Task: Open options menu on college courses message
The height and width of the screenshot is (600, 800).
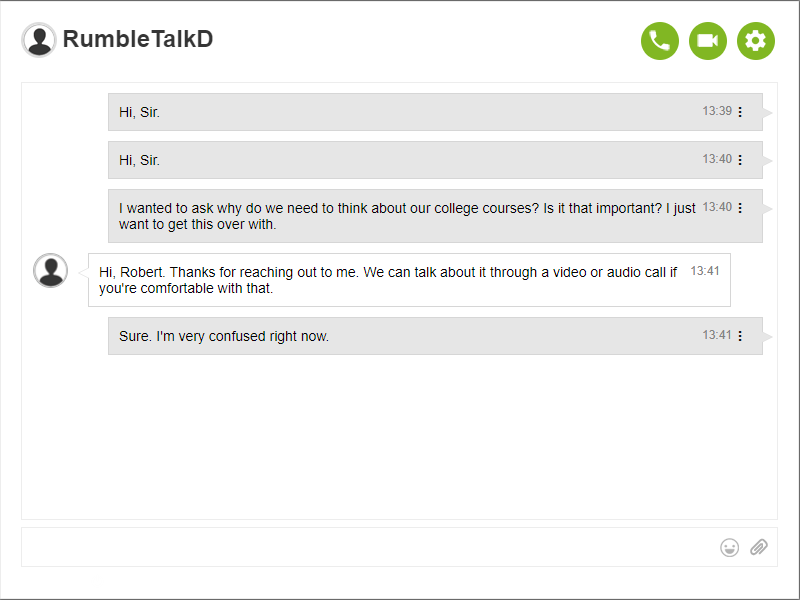Action: (740, 208)
